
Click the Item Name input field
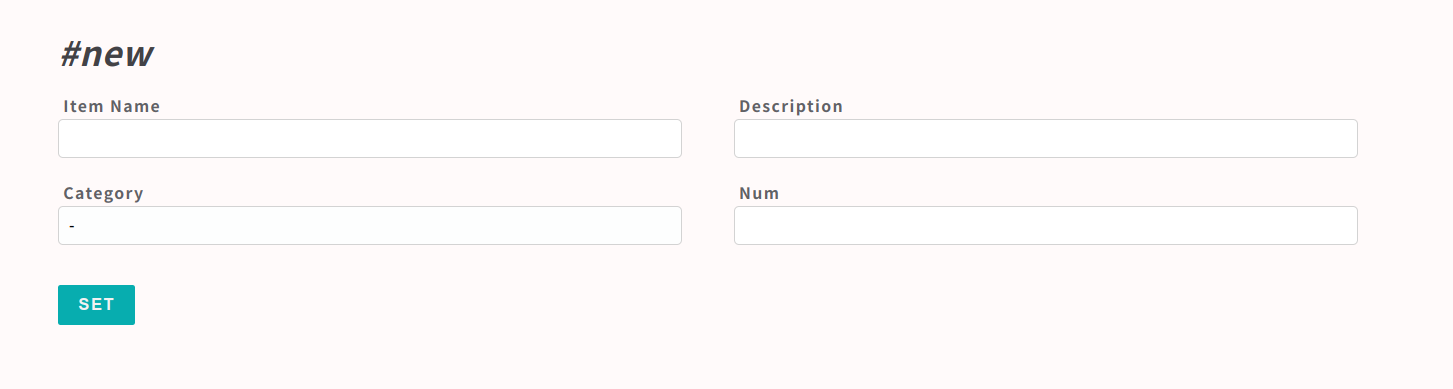coord(370,139)
